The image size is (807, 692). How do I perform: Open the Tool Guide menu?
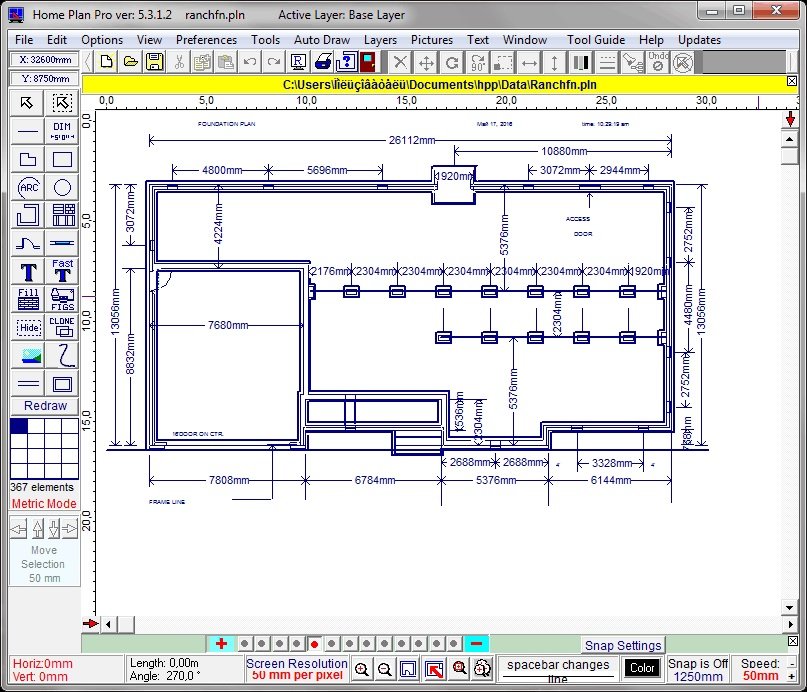pyautogui.click(x=595, y=40)
